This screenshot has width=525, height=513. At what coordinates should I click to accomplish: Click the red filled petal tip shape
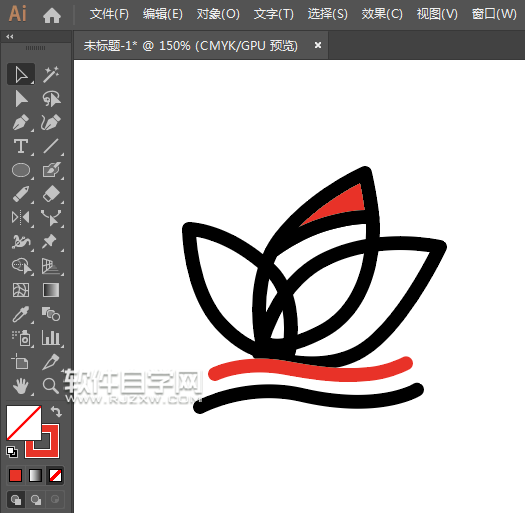pyautogui.click(x=345, y=206)
